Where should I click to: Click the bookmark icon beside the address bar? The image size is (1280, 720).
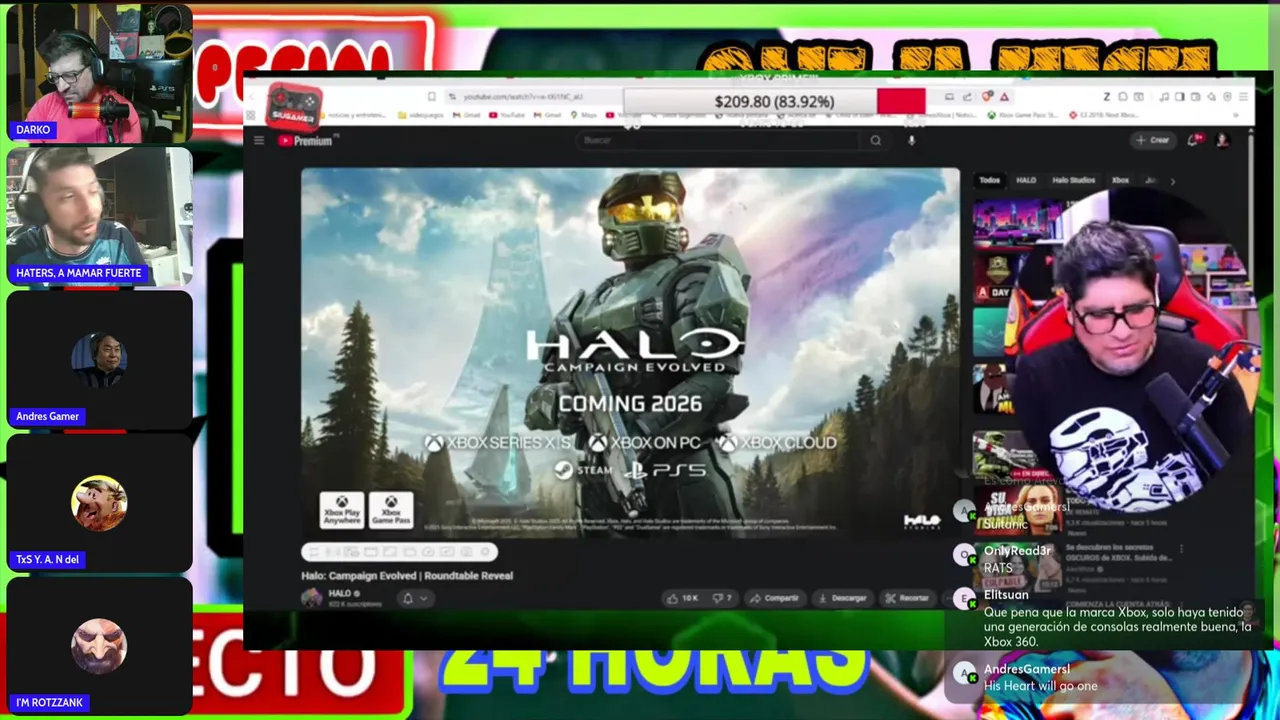[x=431, y=97]
